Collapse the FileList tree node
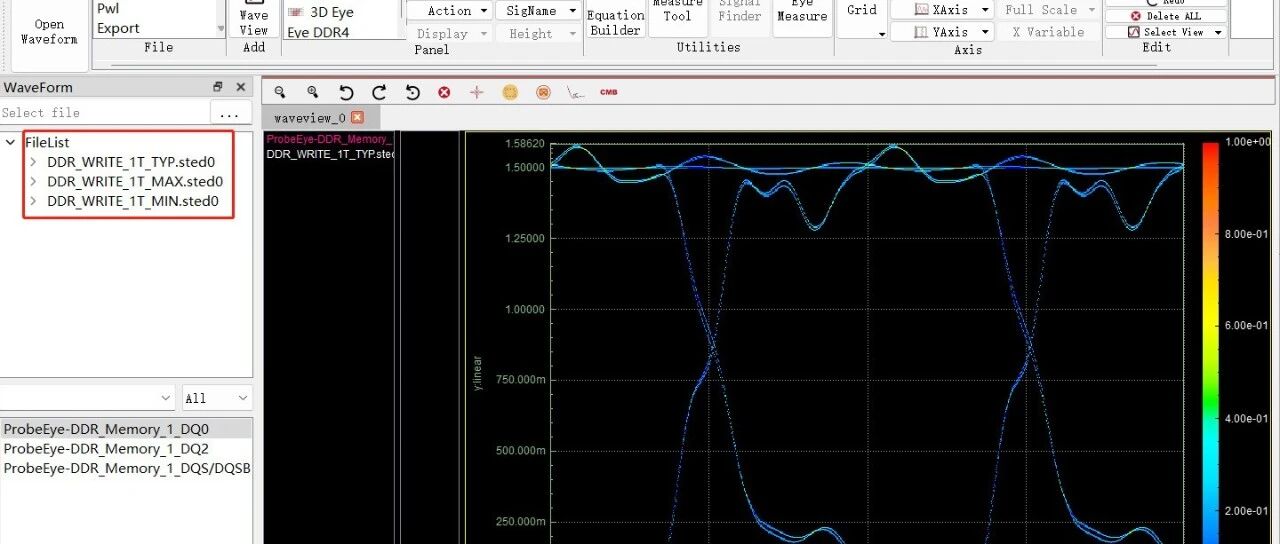 click(x=10, y=142)
